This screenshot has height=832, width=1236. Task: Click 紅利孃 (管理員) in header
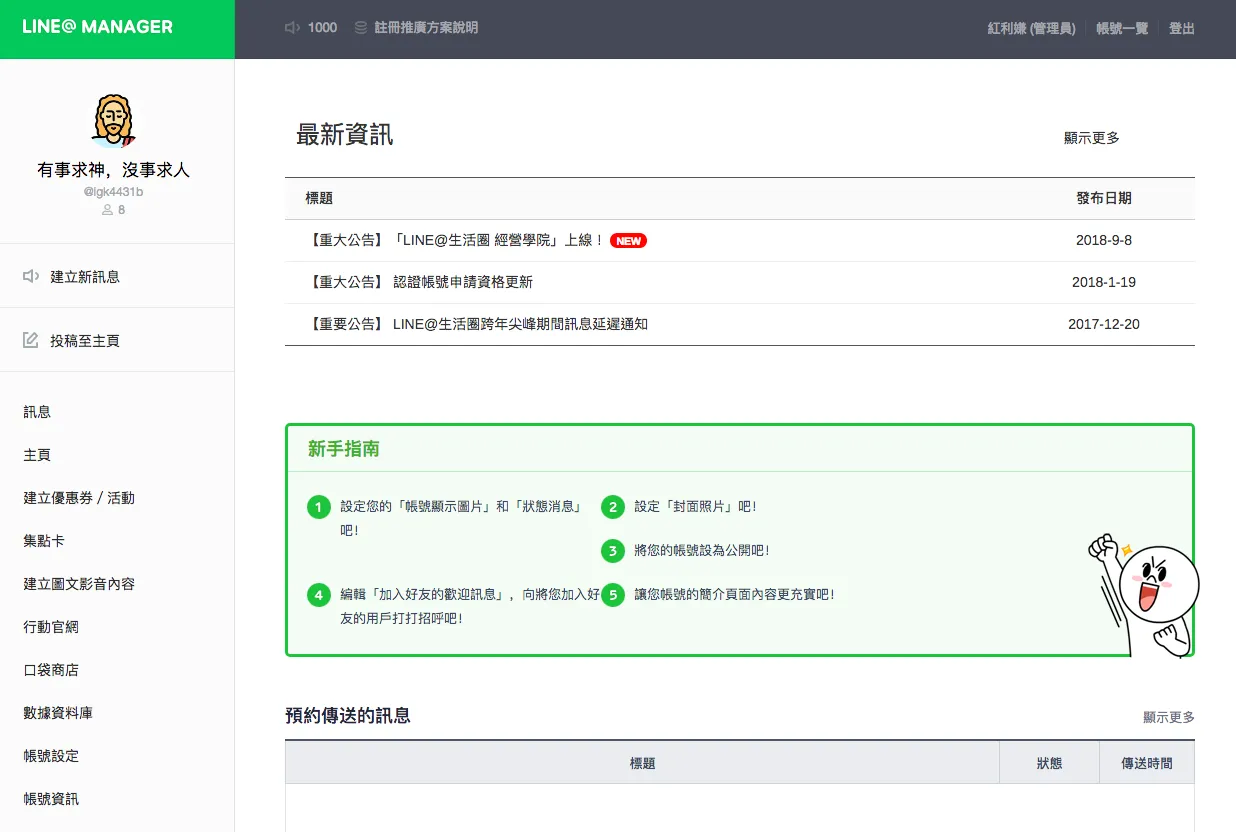tap(1031, 28)
